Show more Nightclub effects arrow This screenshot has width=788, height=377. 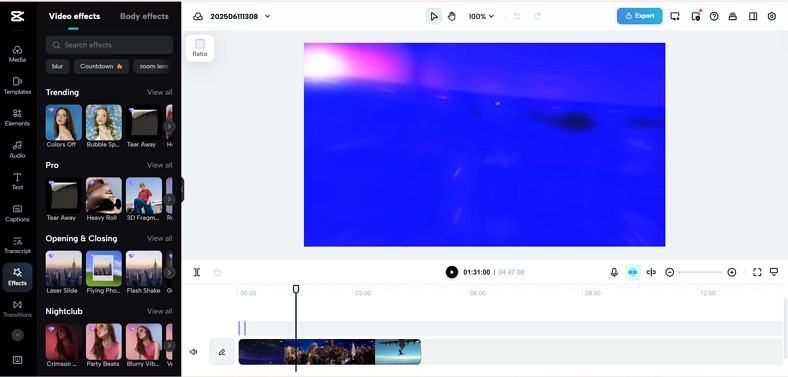click(x=169, y=345)
